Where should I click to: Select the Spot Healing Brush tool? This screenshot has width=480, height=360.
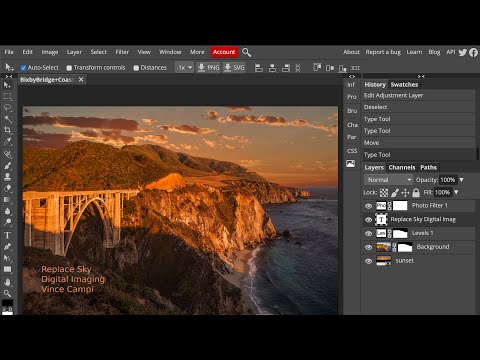point(7,154)
